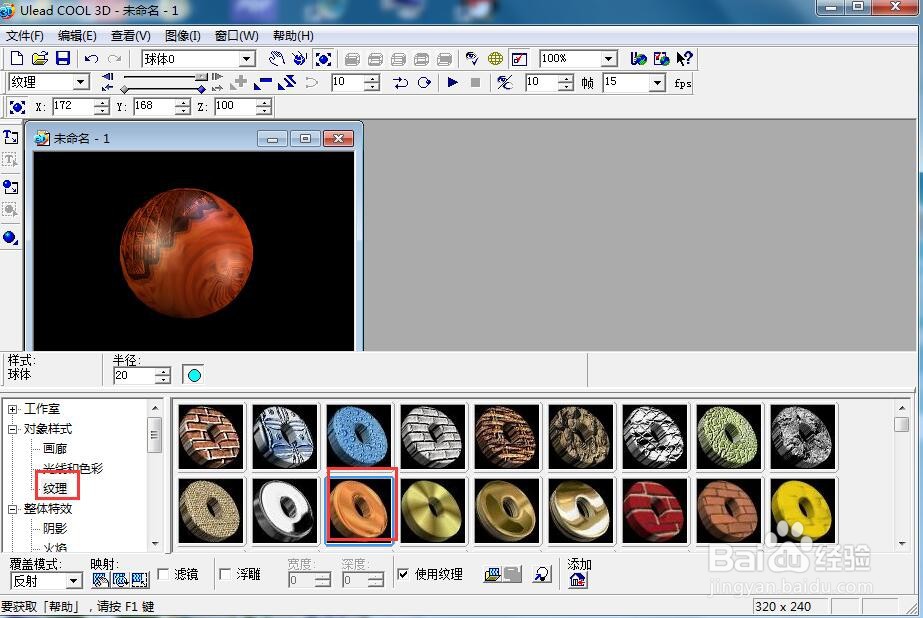This screenshot has height=618, width=923.
Task: Click the new document icon
Action: point(17,59)
